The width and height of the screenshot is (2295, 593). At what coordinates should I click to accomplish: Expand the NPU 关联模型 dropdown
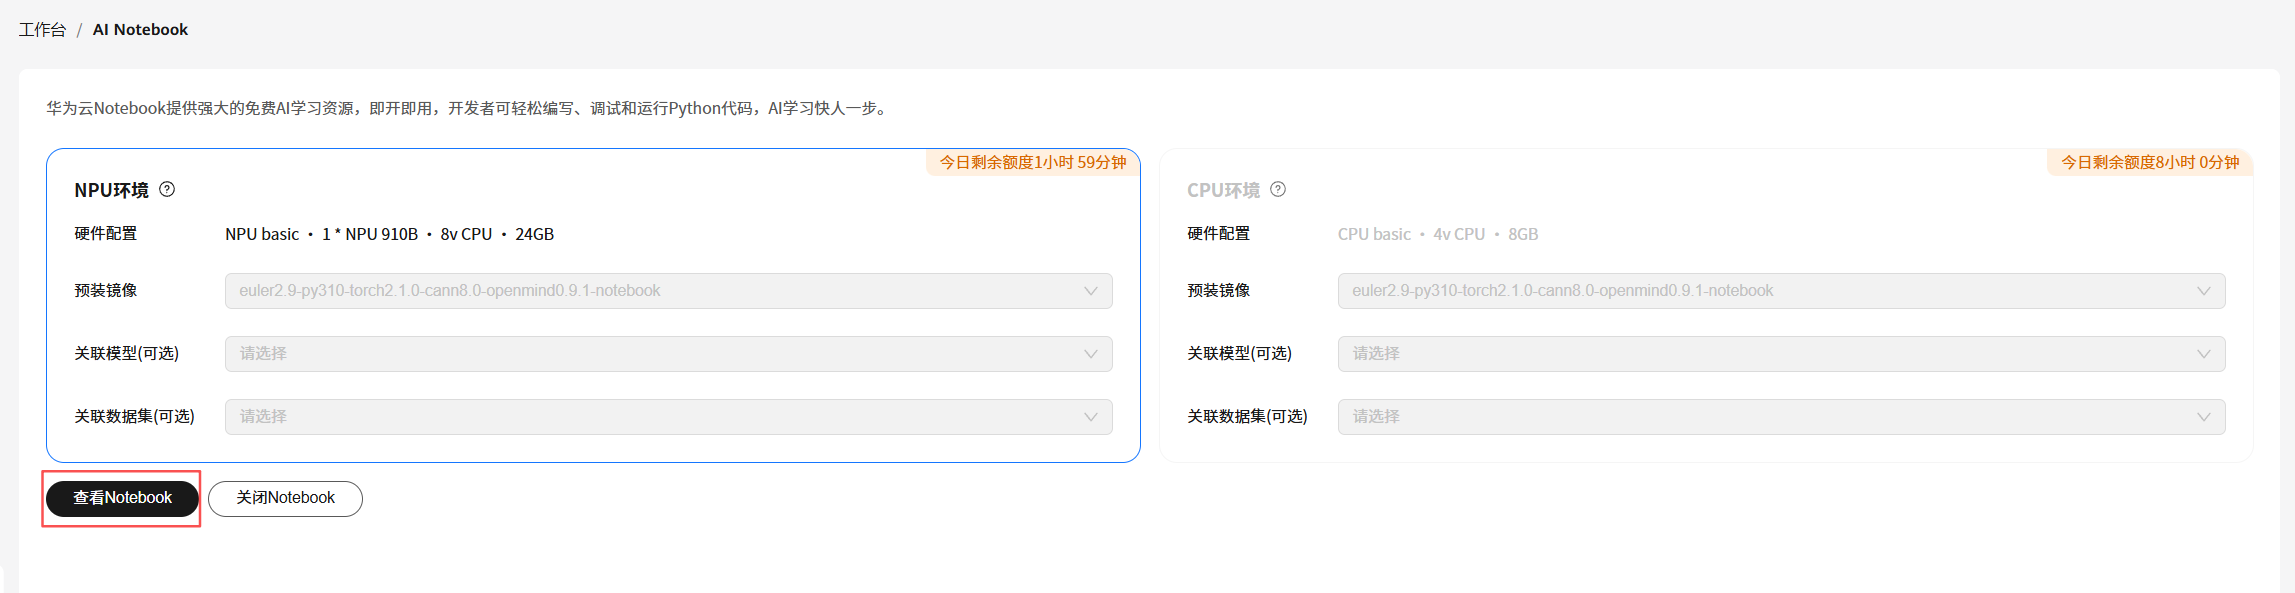click(x=667, y=354)
